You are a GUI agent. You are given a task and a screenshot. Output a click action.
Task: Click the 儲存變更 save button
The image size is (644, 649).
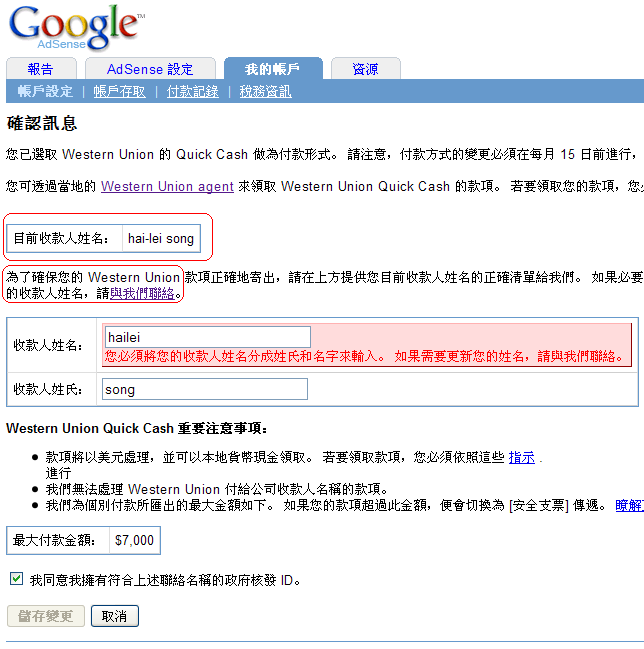(x=46, y=616)
